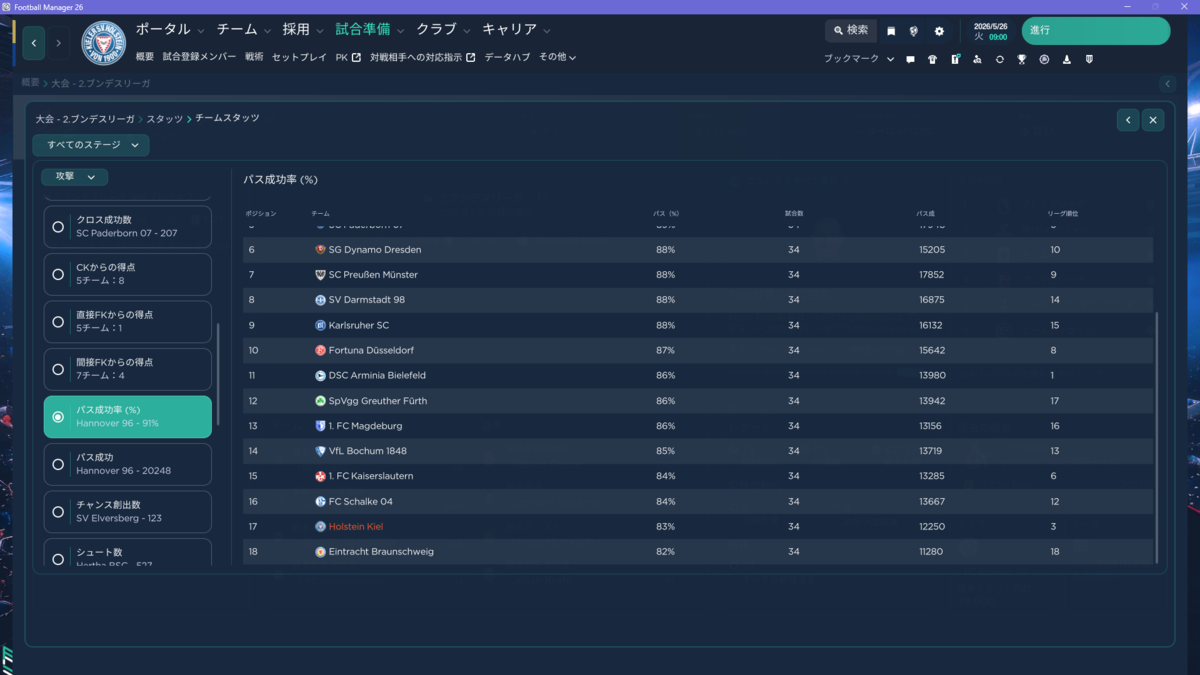Image resolution: width=1200 pixels, height=675 pixels.
Task: Select the パス成功 Hannover 96 - 20248 radio
Action: pos(58,464)
